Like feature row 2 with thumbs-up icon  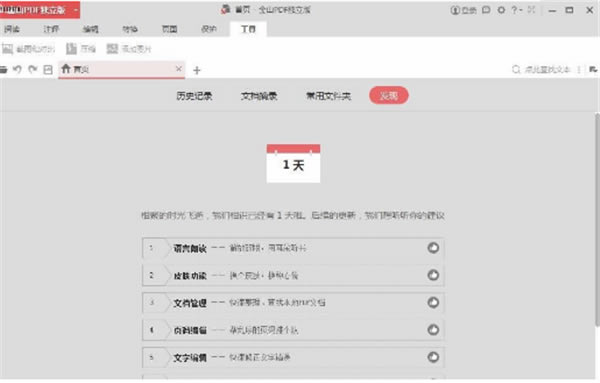433,275
